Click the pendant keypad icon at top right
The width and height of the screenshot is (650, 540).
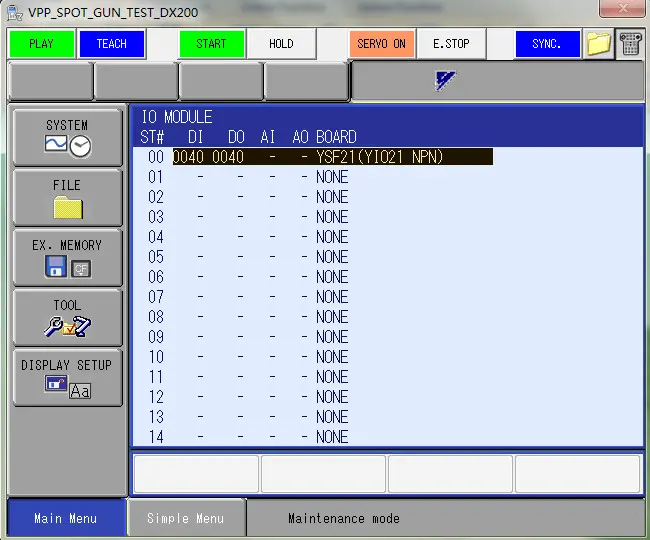click(x=630, y=45)
